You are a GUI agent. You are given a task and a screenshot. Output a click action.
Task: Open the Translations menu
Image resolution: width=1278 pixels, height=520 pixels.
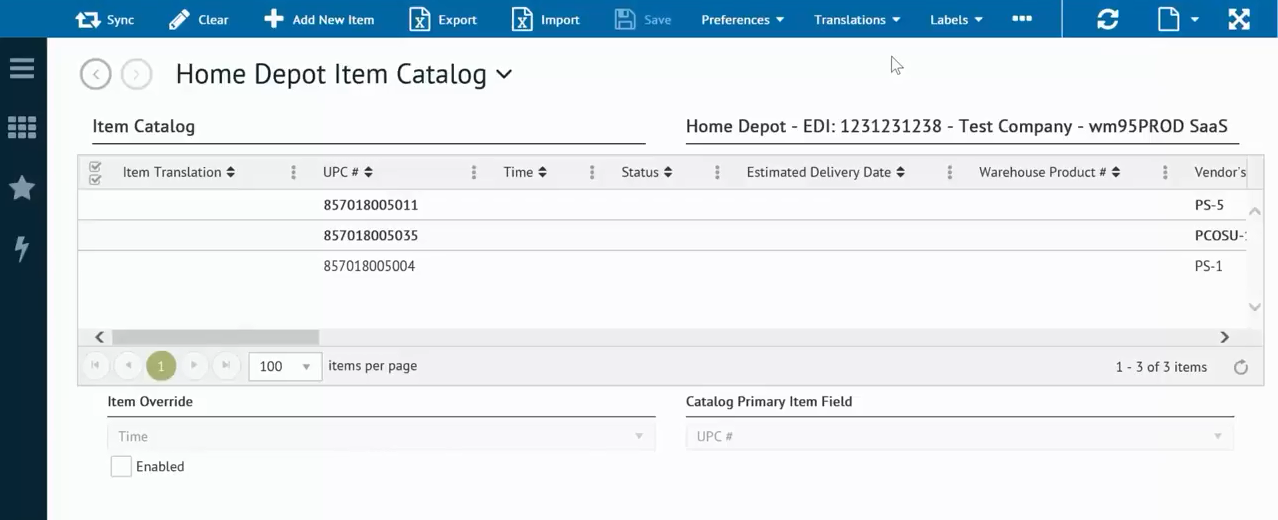tap(857, 19)
